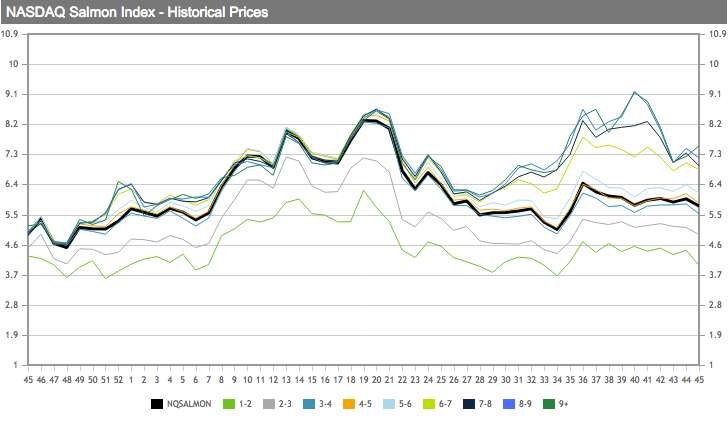The height and width of the screenshot is (432, 728).
Task: Click the light blue 5-6 legend swatch
Action: tap(389, 404)
